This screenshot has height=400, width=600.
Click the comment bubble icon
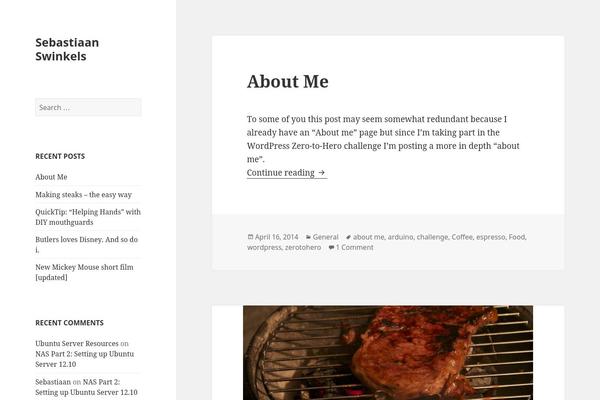pyautogui.click(x=331, y=247)
